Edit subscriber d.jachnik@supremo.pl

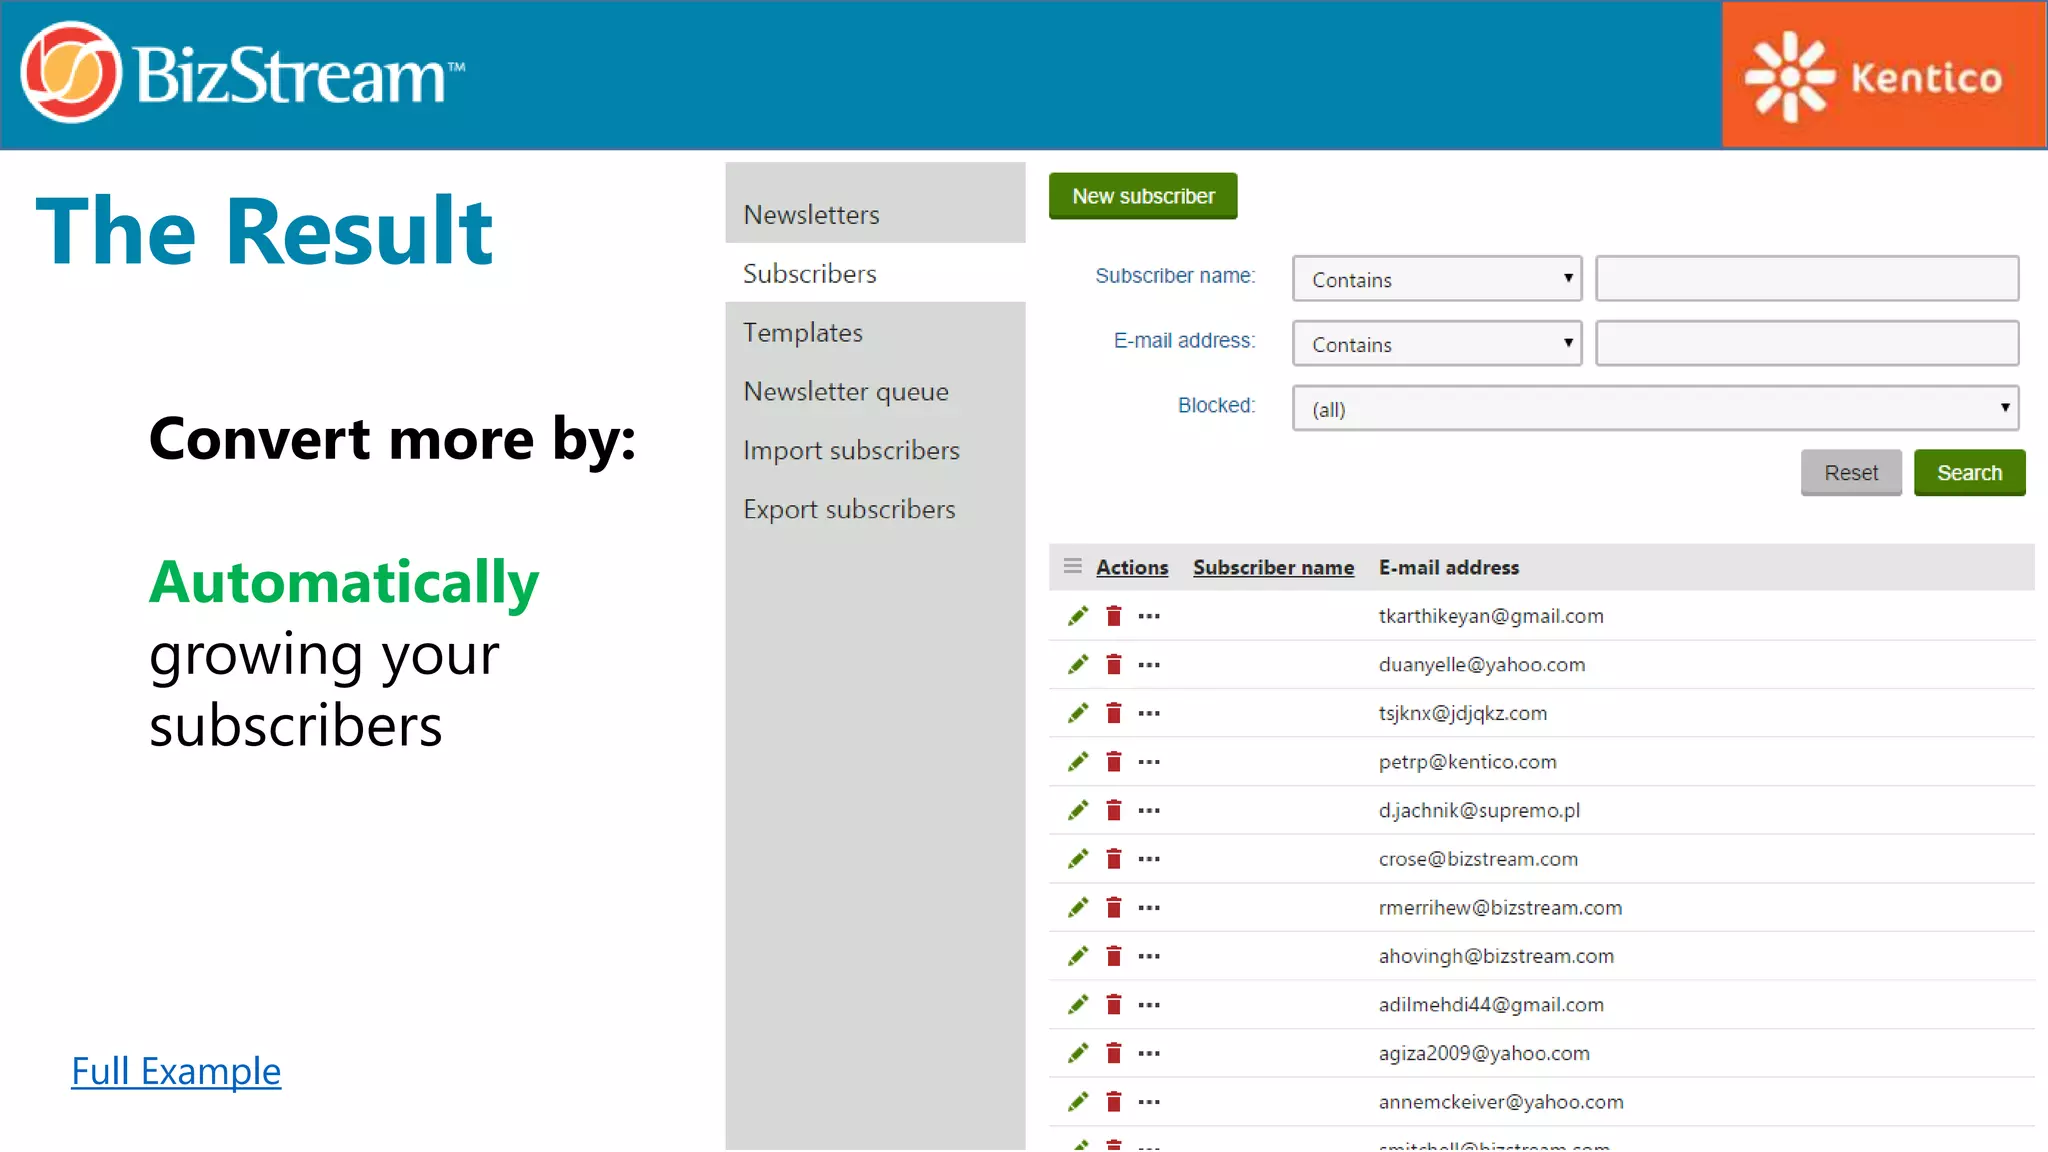[1077, 810]
